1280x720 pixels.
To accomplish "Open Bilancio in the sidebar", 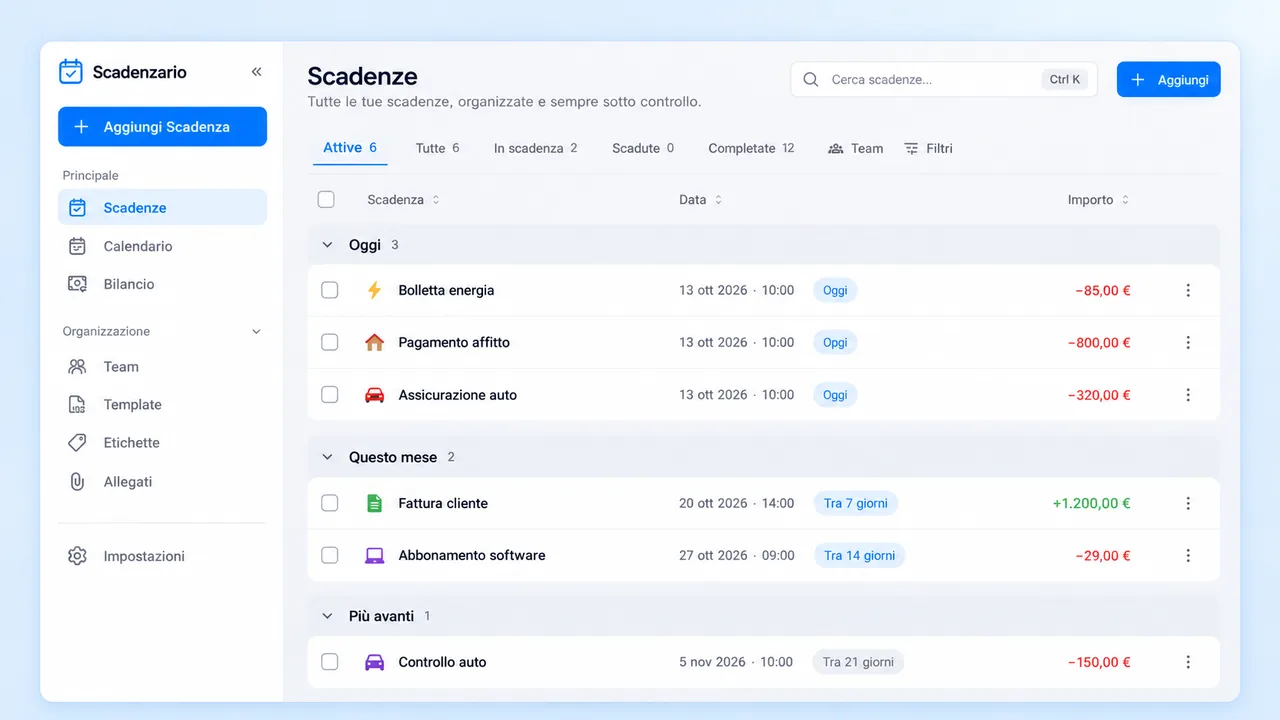I will [162, 284].
